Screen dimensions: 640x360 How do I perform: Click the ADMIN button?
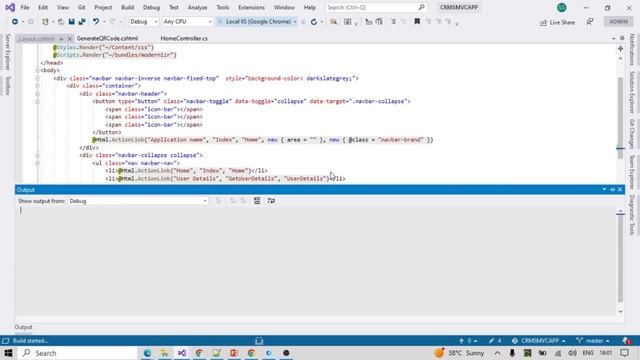(x=618, y=22)
